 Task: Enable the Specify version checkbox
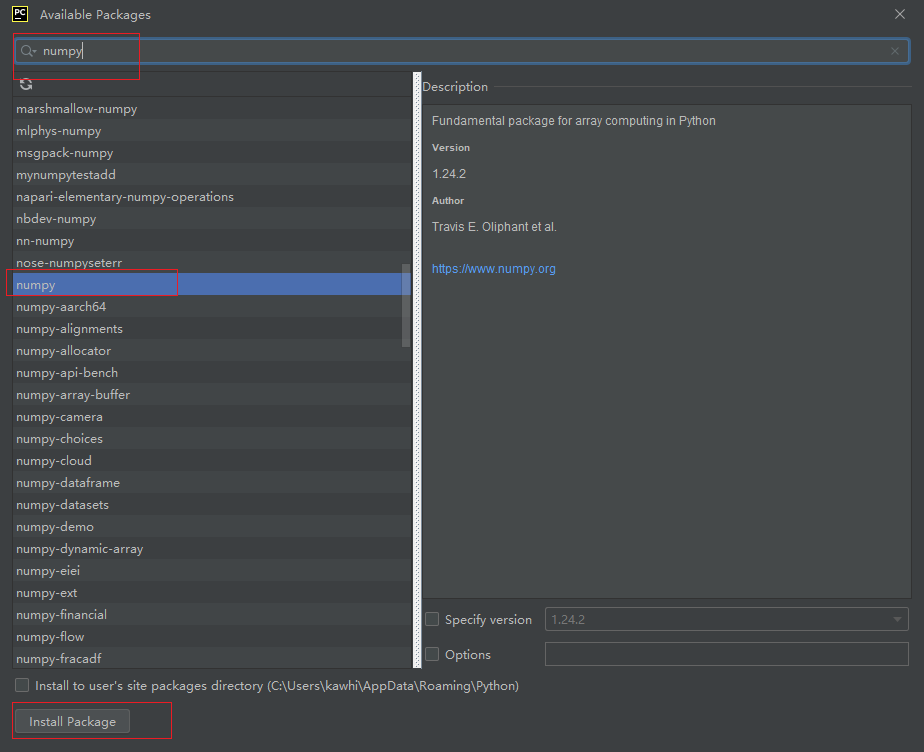(x=433, y=619)
